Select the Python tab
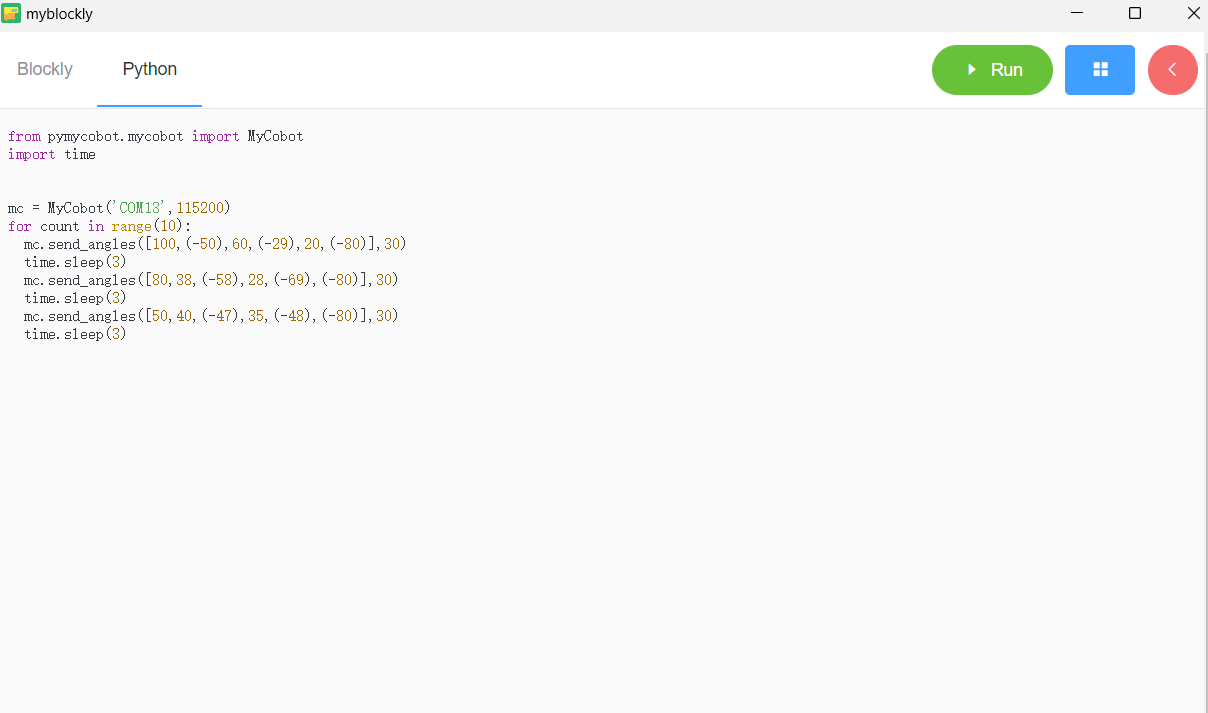 149,69
